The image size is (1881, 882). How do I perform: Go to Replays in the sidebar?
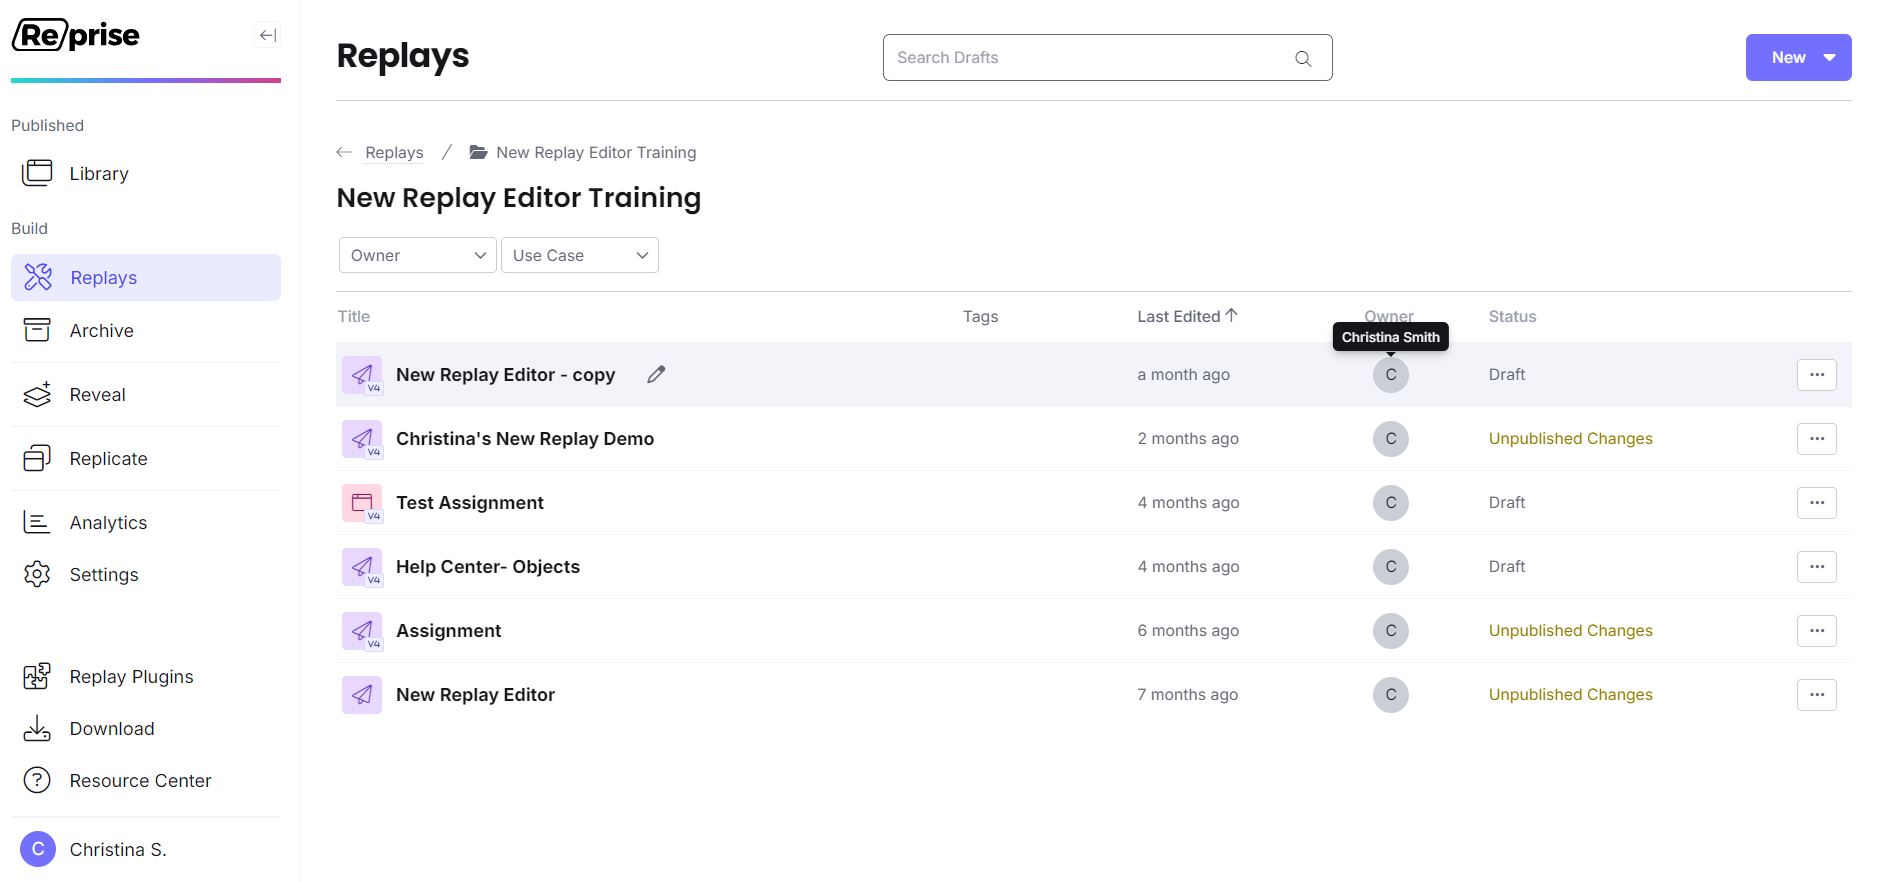[x=146, y=277]
